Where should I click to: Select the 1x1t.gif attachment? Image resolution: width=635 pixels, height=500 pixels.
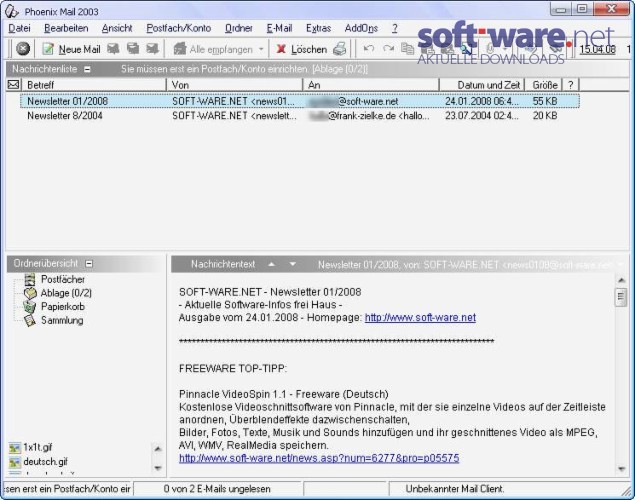click(38, 447)
